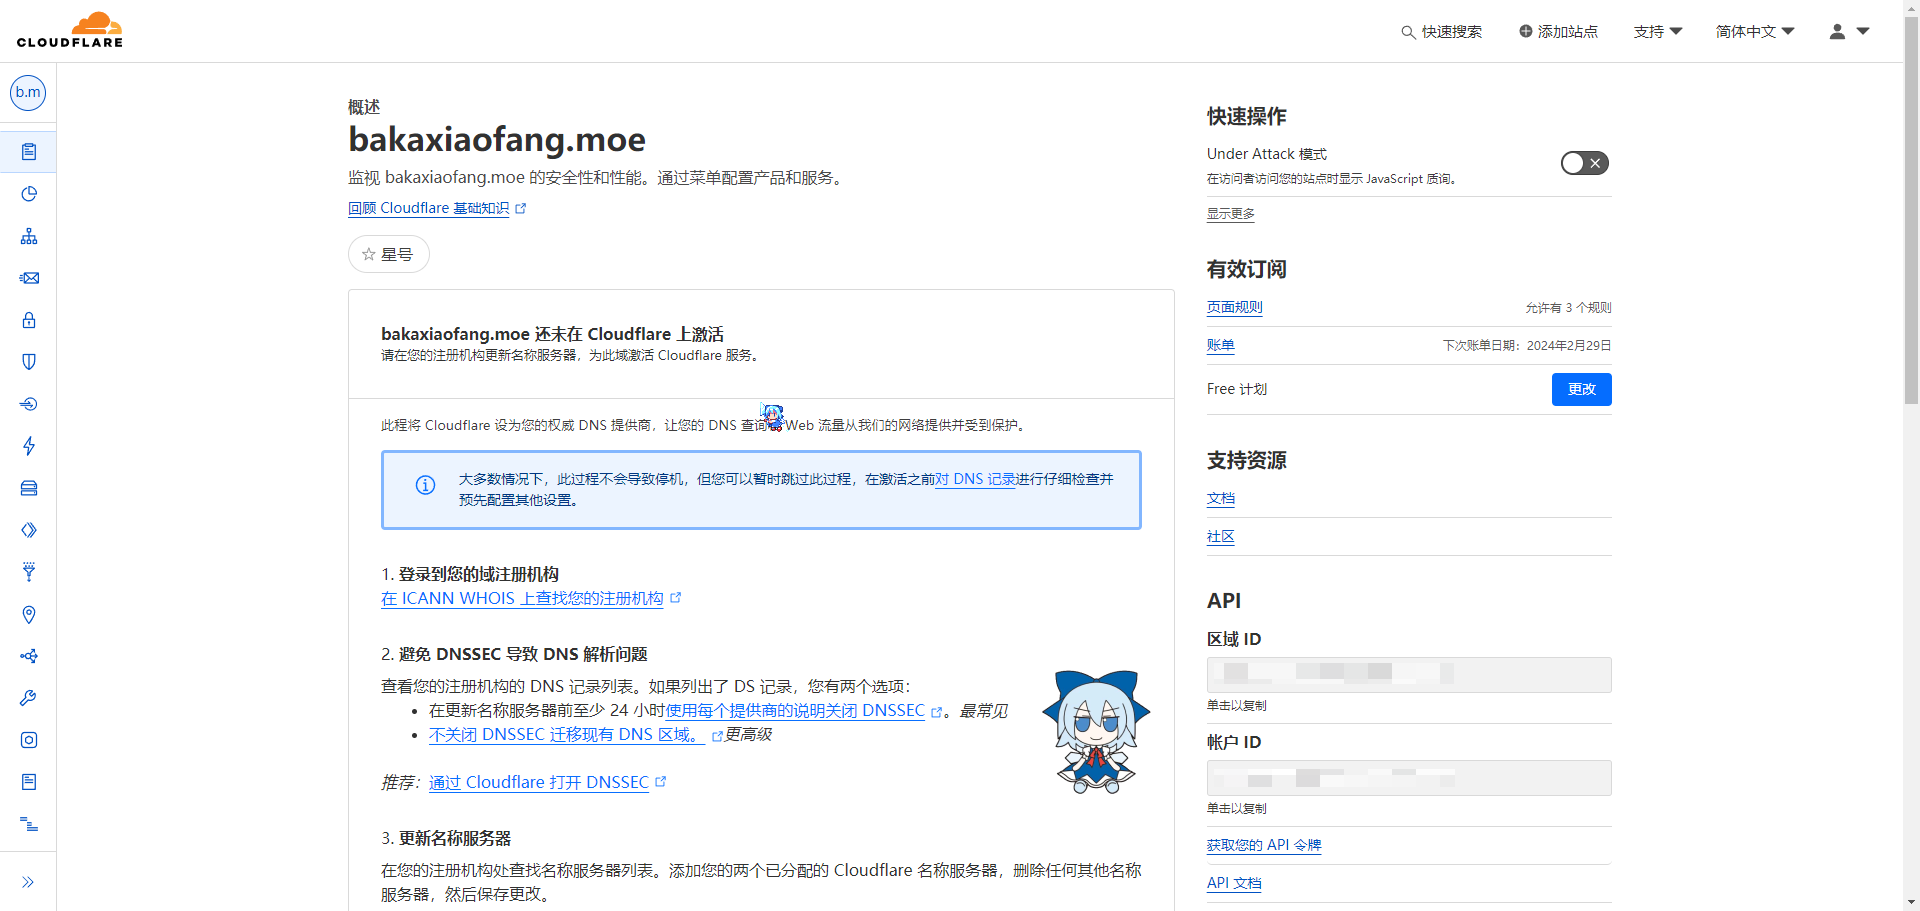
Task: Click the Network location pin icon
Action: 29,614
